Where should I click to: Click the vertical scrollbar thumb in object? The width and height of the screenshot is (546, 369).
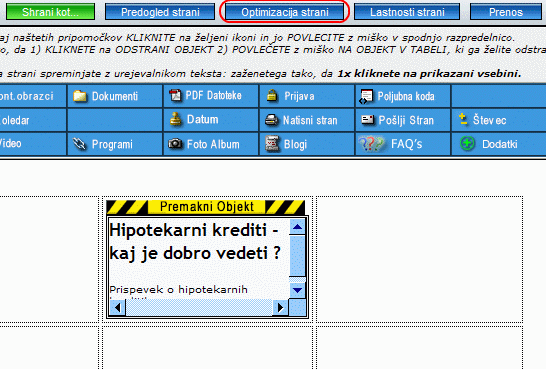click(x=297, y=256)
